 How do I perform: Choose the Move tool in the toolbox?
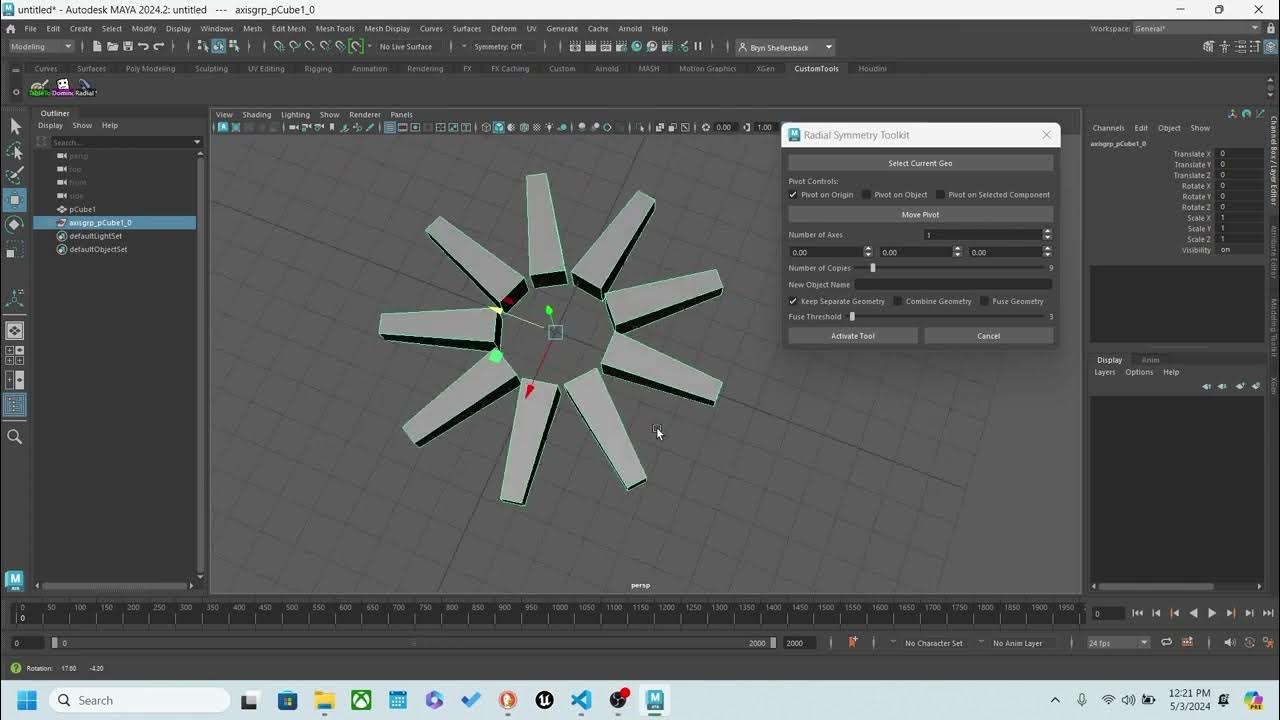point(15,199)
